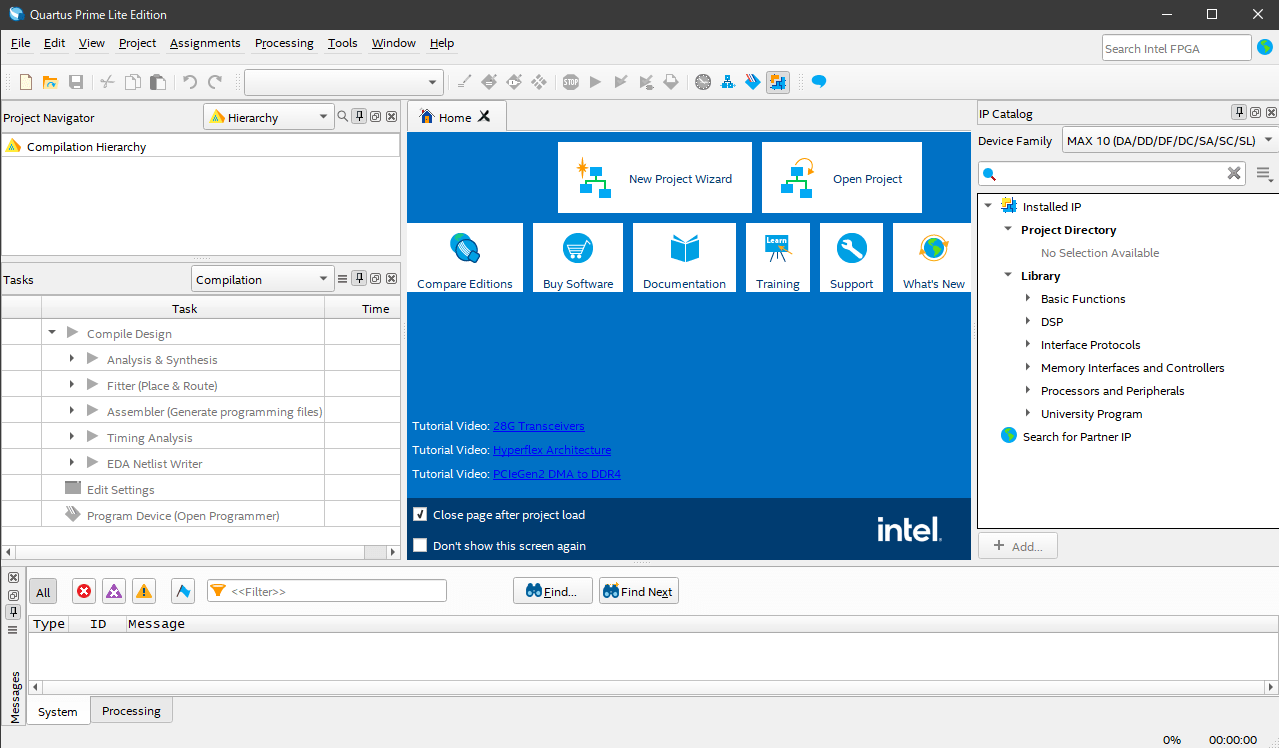
Task: Expand the DSP library node
Action: click(1028, 321)
